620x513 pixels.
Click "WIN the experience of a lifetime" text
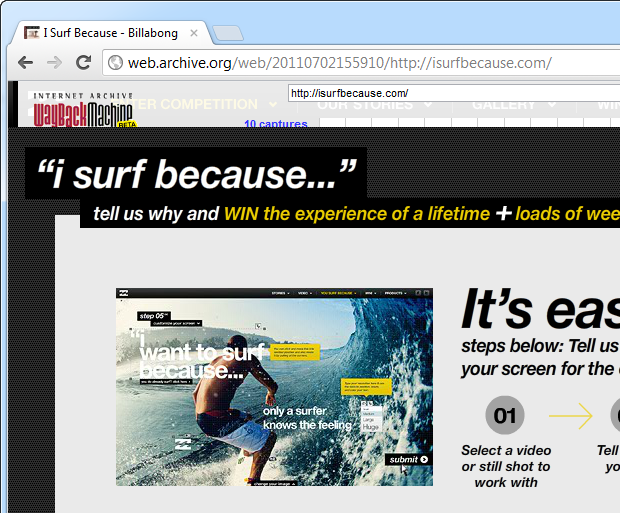357,214
